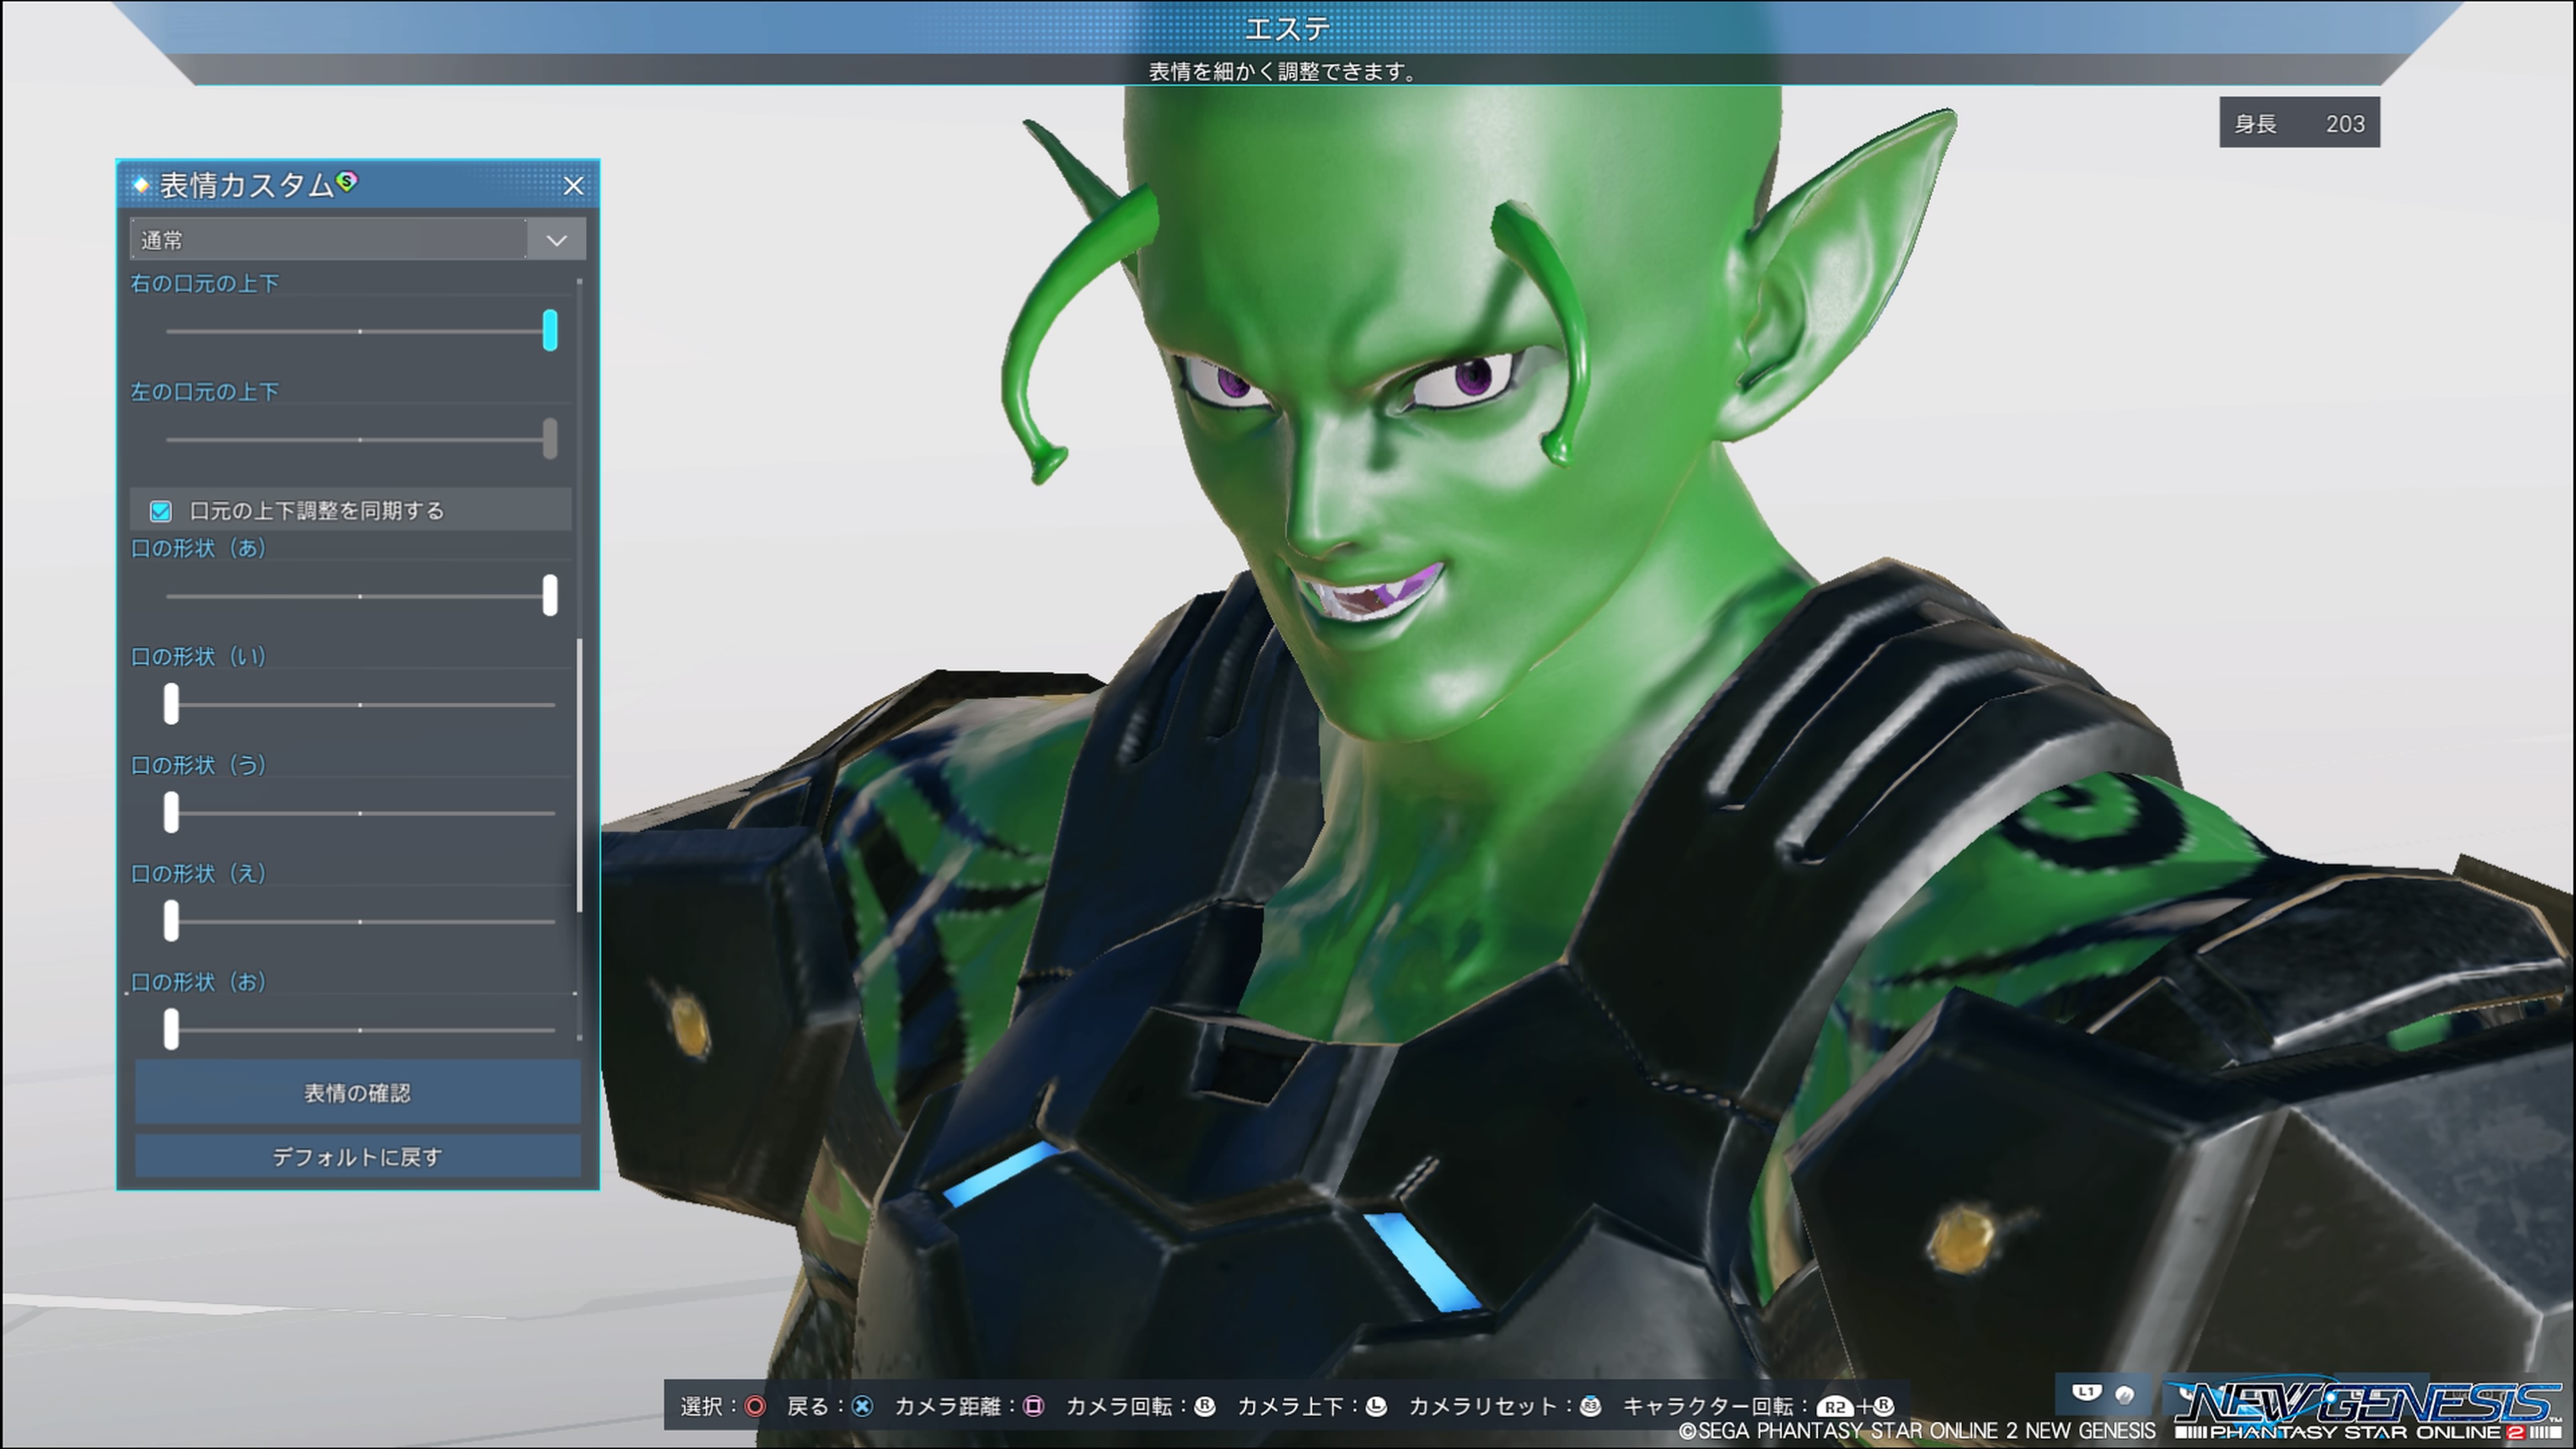
Task: Click the R3 icon for カメラリセット
Action: (x=1590, y=1406)
